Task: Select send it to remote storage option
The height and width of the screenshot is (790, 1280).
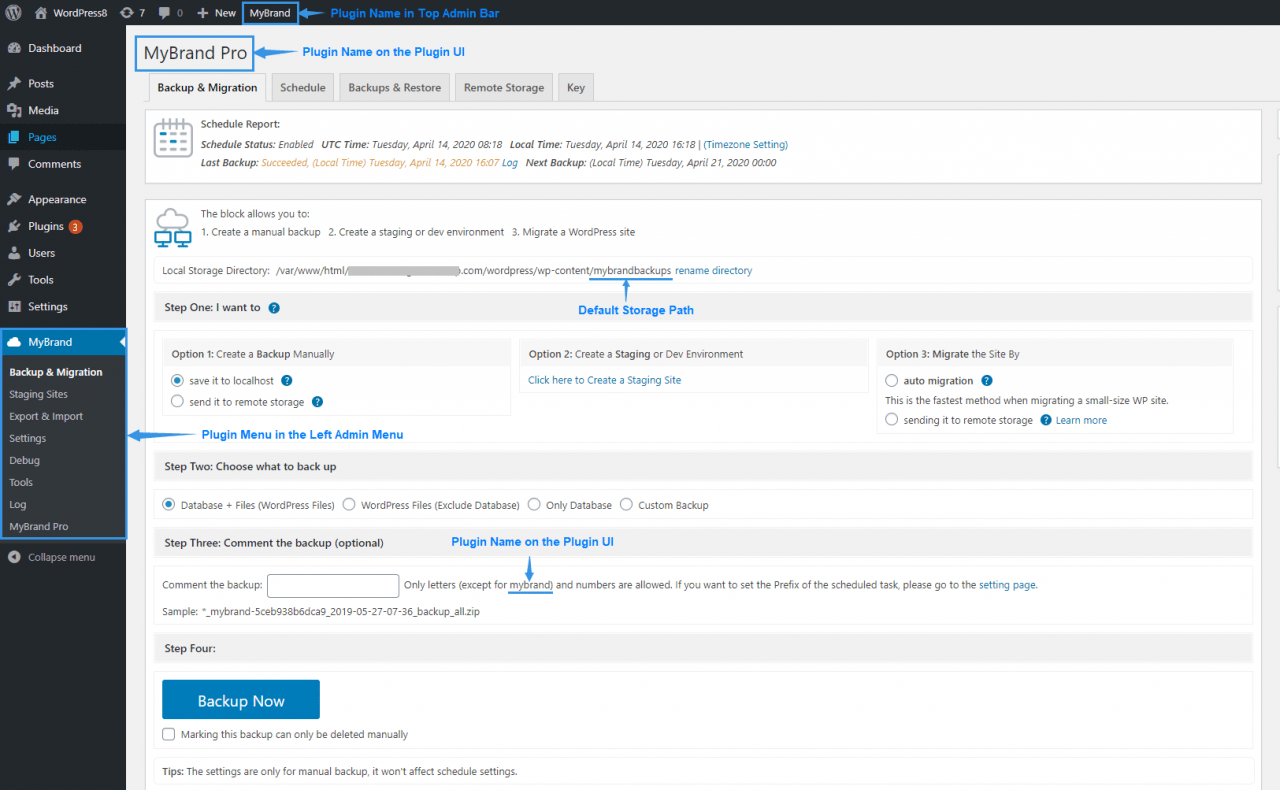Action: 178,401
